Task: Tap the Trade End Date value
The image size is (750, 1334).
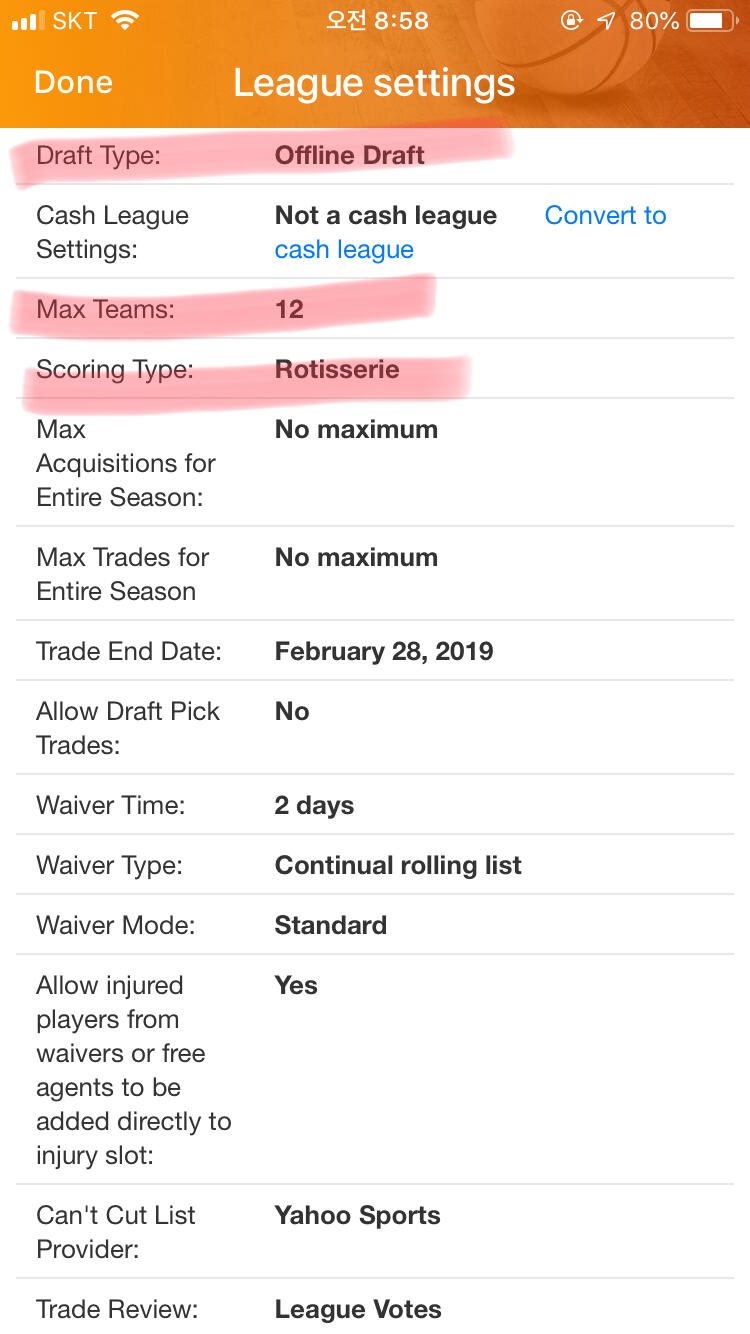Action: tap(384, 652)
